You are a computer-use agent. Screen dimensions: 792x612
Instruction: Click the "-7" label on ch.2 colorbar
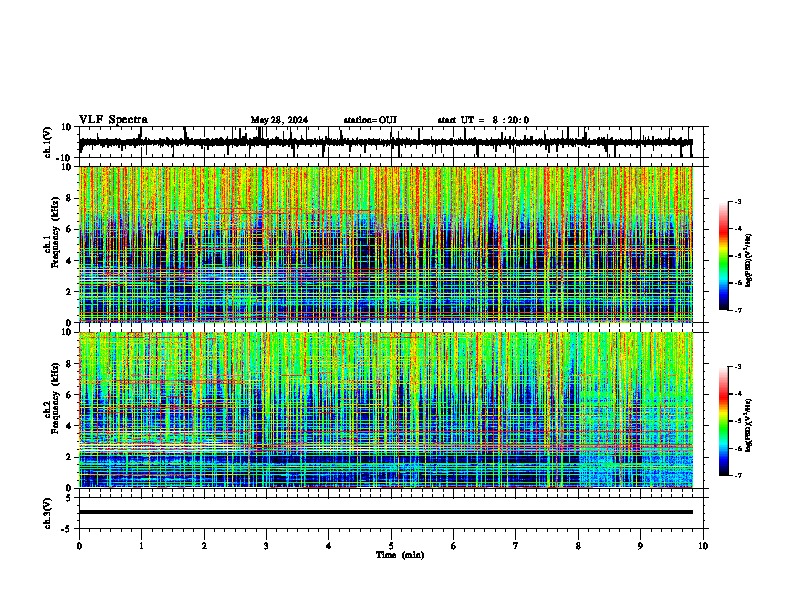[x=738, y=476]
